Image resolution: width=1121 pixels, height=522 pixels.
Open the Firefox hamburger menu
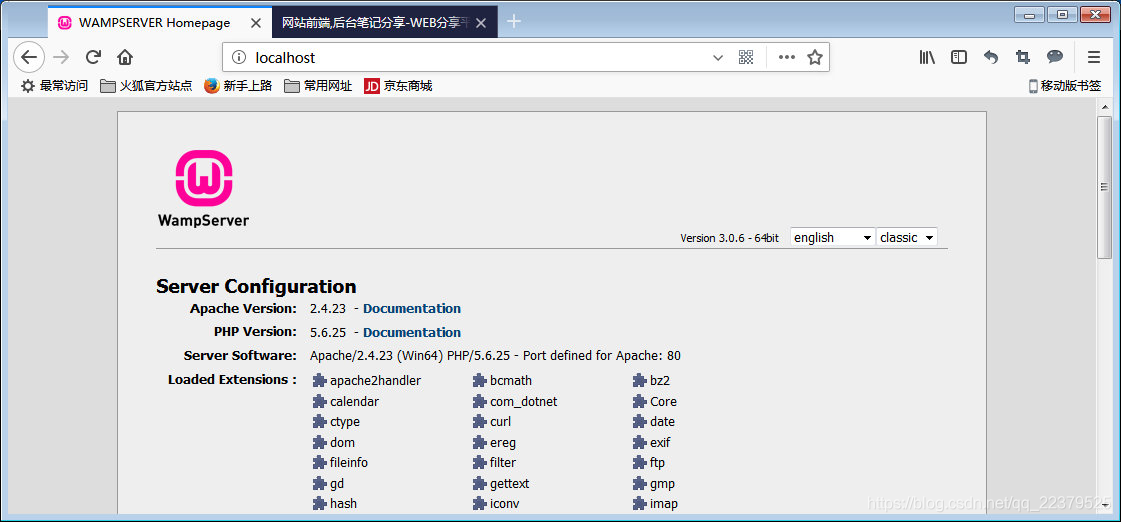[1094, 57]
